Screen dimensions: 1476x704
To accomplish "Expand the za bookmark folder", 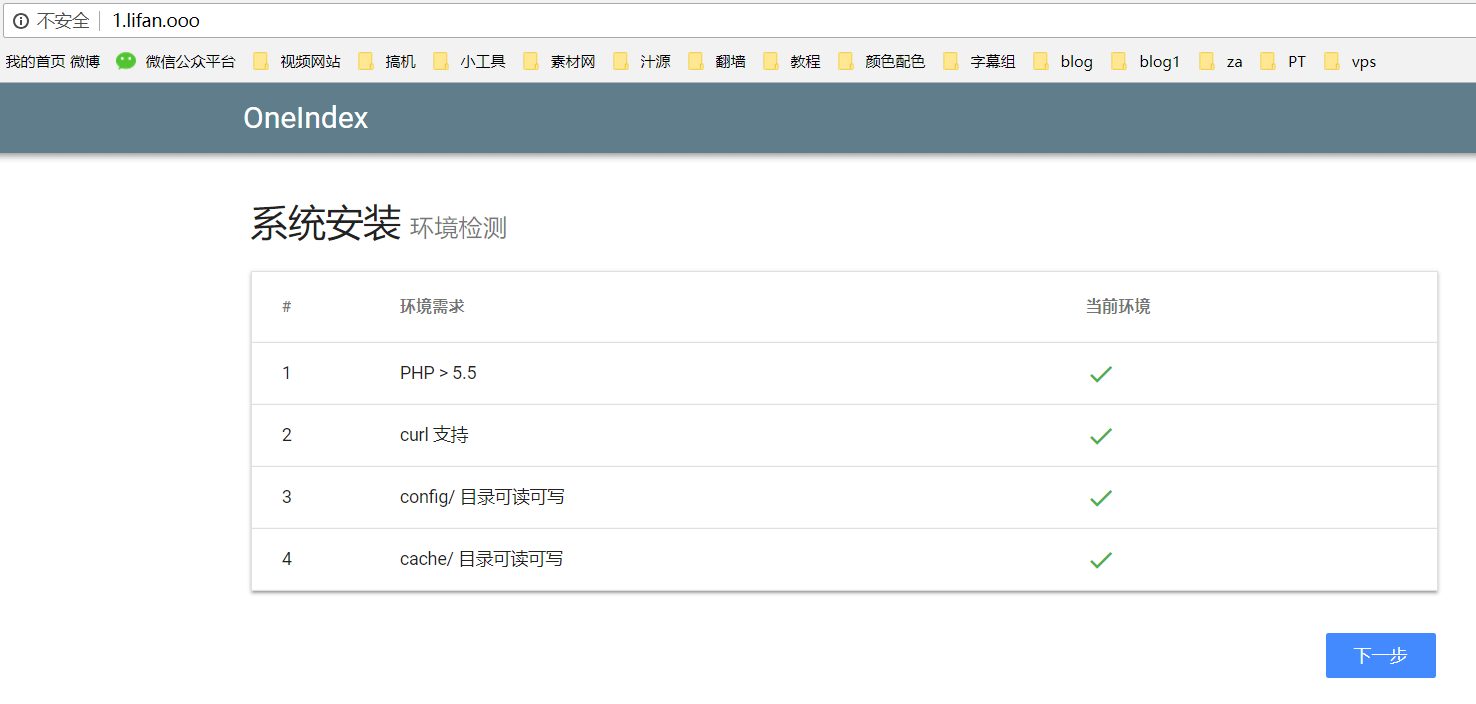I will [1221, 62].
